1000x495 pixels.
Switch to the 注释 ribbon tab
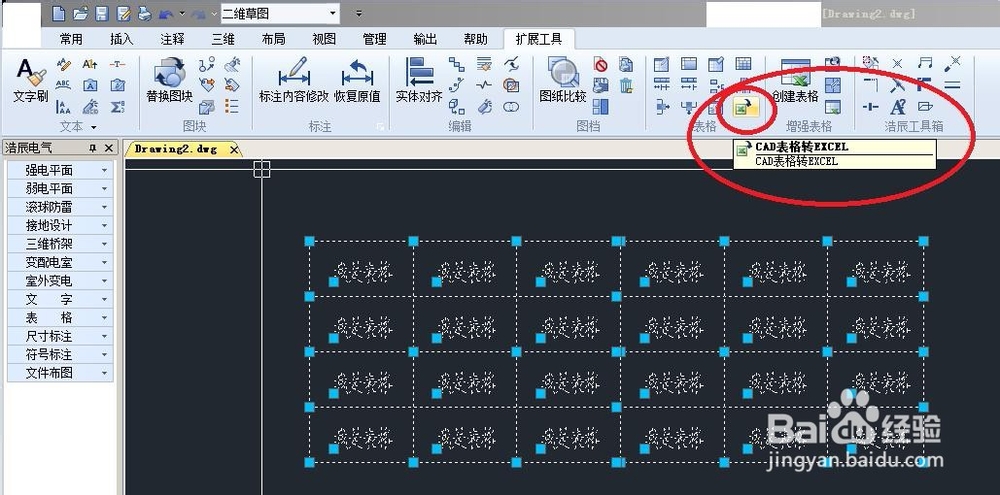[x=172, y=40]
